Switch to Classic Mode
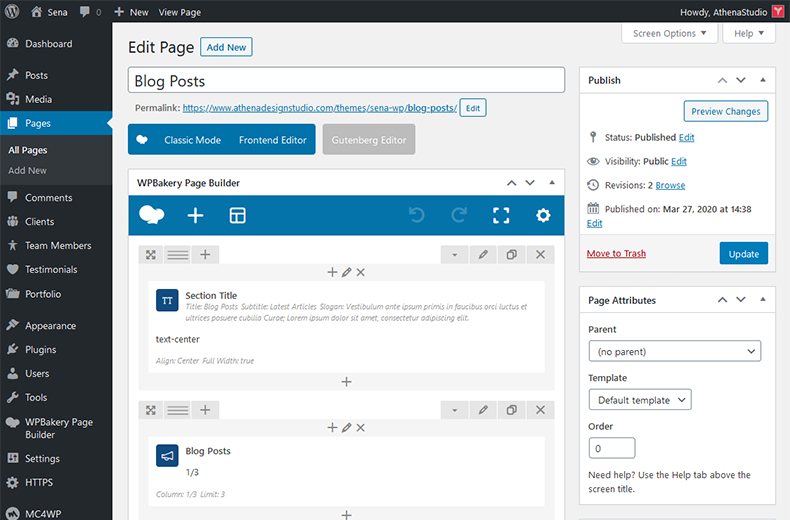This screenshot has width=790, height=520. click(192, 140)
